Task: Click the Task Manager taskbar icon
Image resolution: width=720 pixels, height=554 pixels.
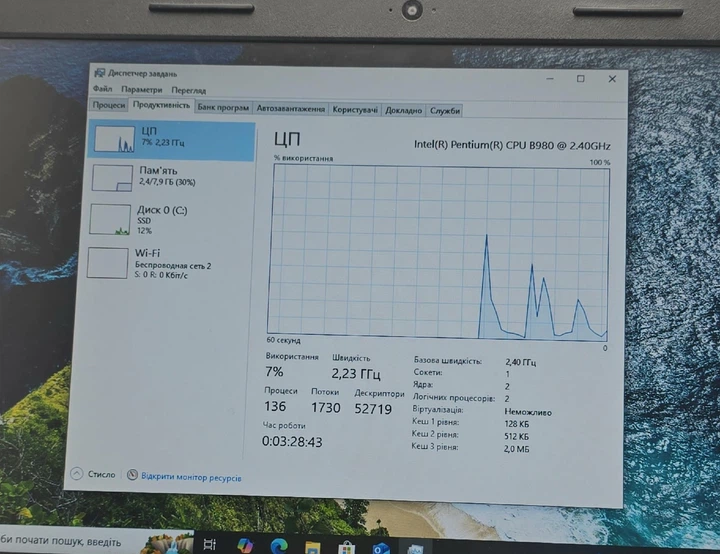Action: (x=415, y=549)
